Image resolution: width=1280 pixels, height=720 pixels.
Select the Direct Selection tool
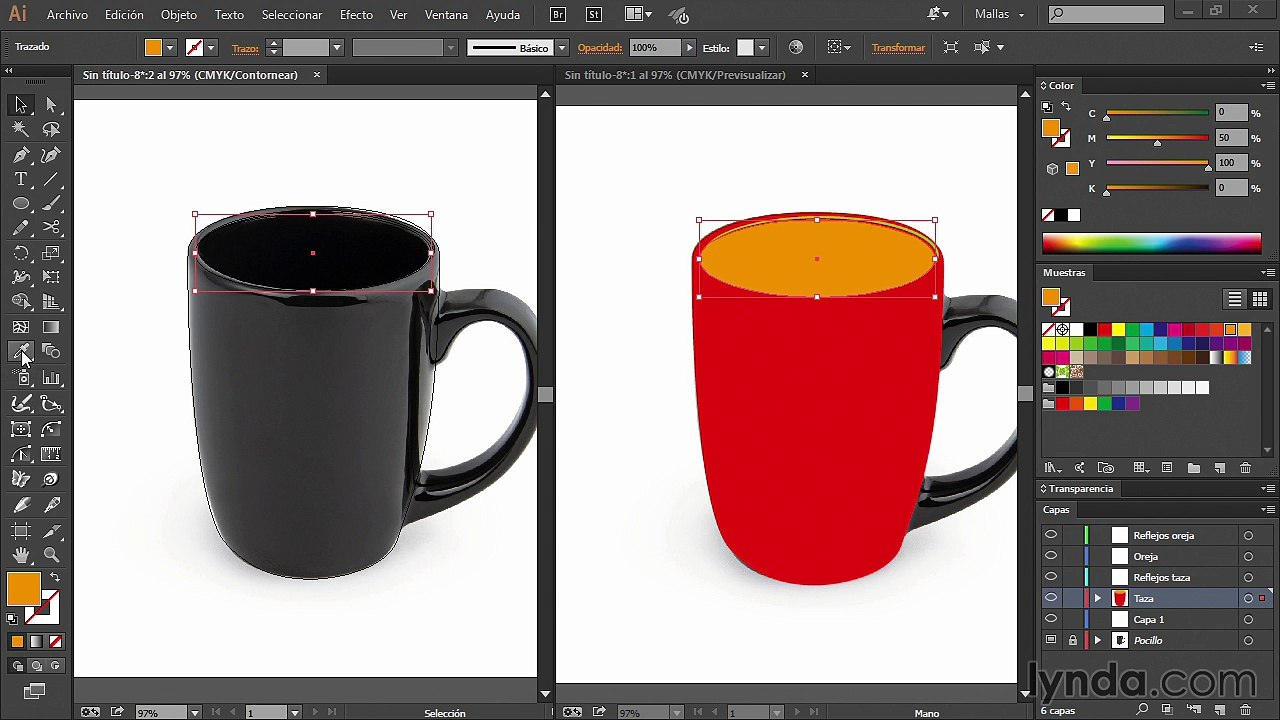[x=51, y=105]
